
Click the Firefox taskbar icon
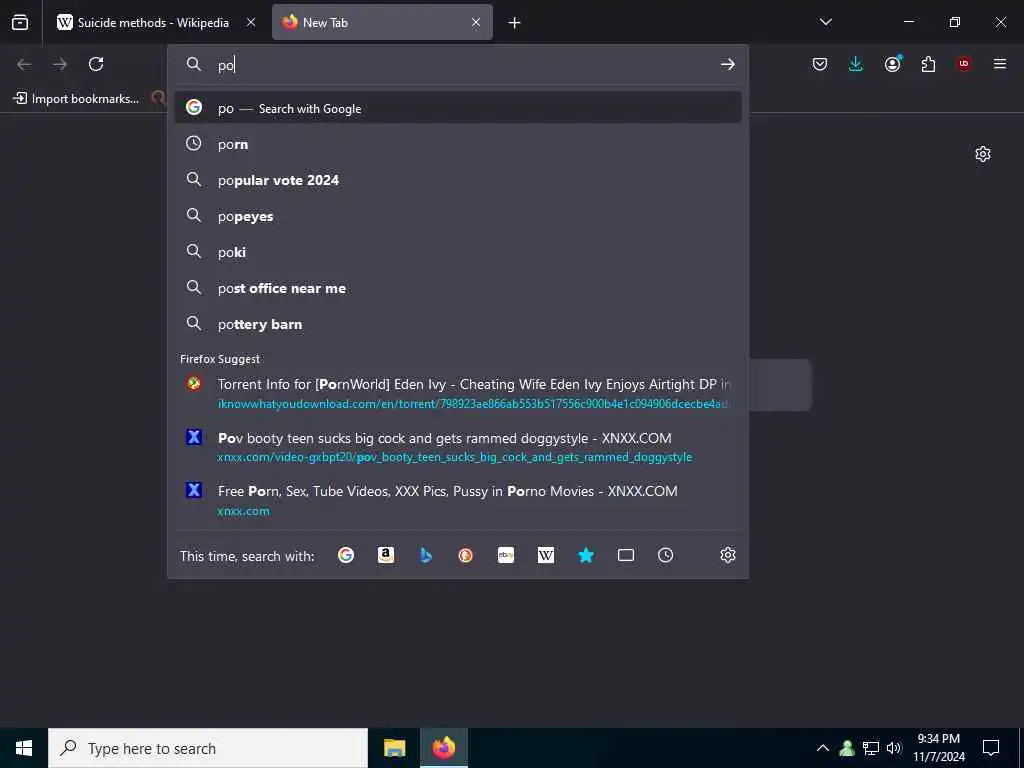[443, 748]
